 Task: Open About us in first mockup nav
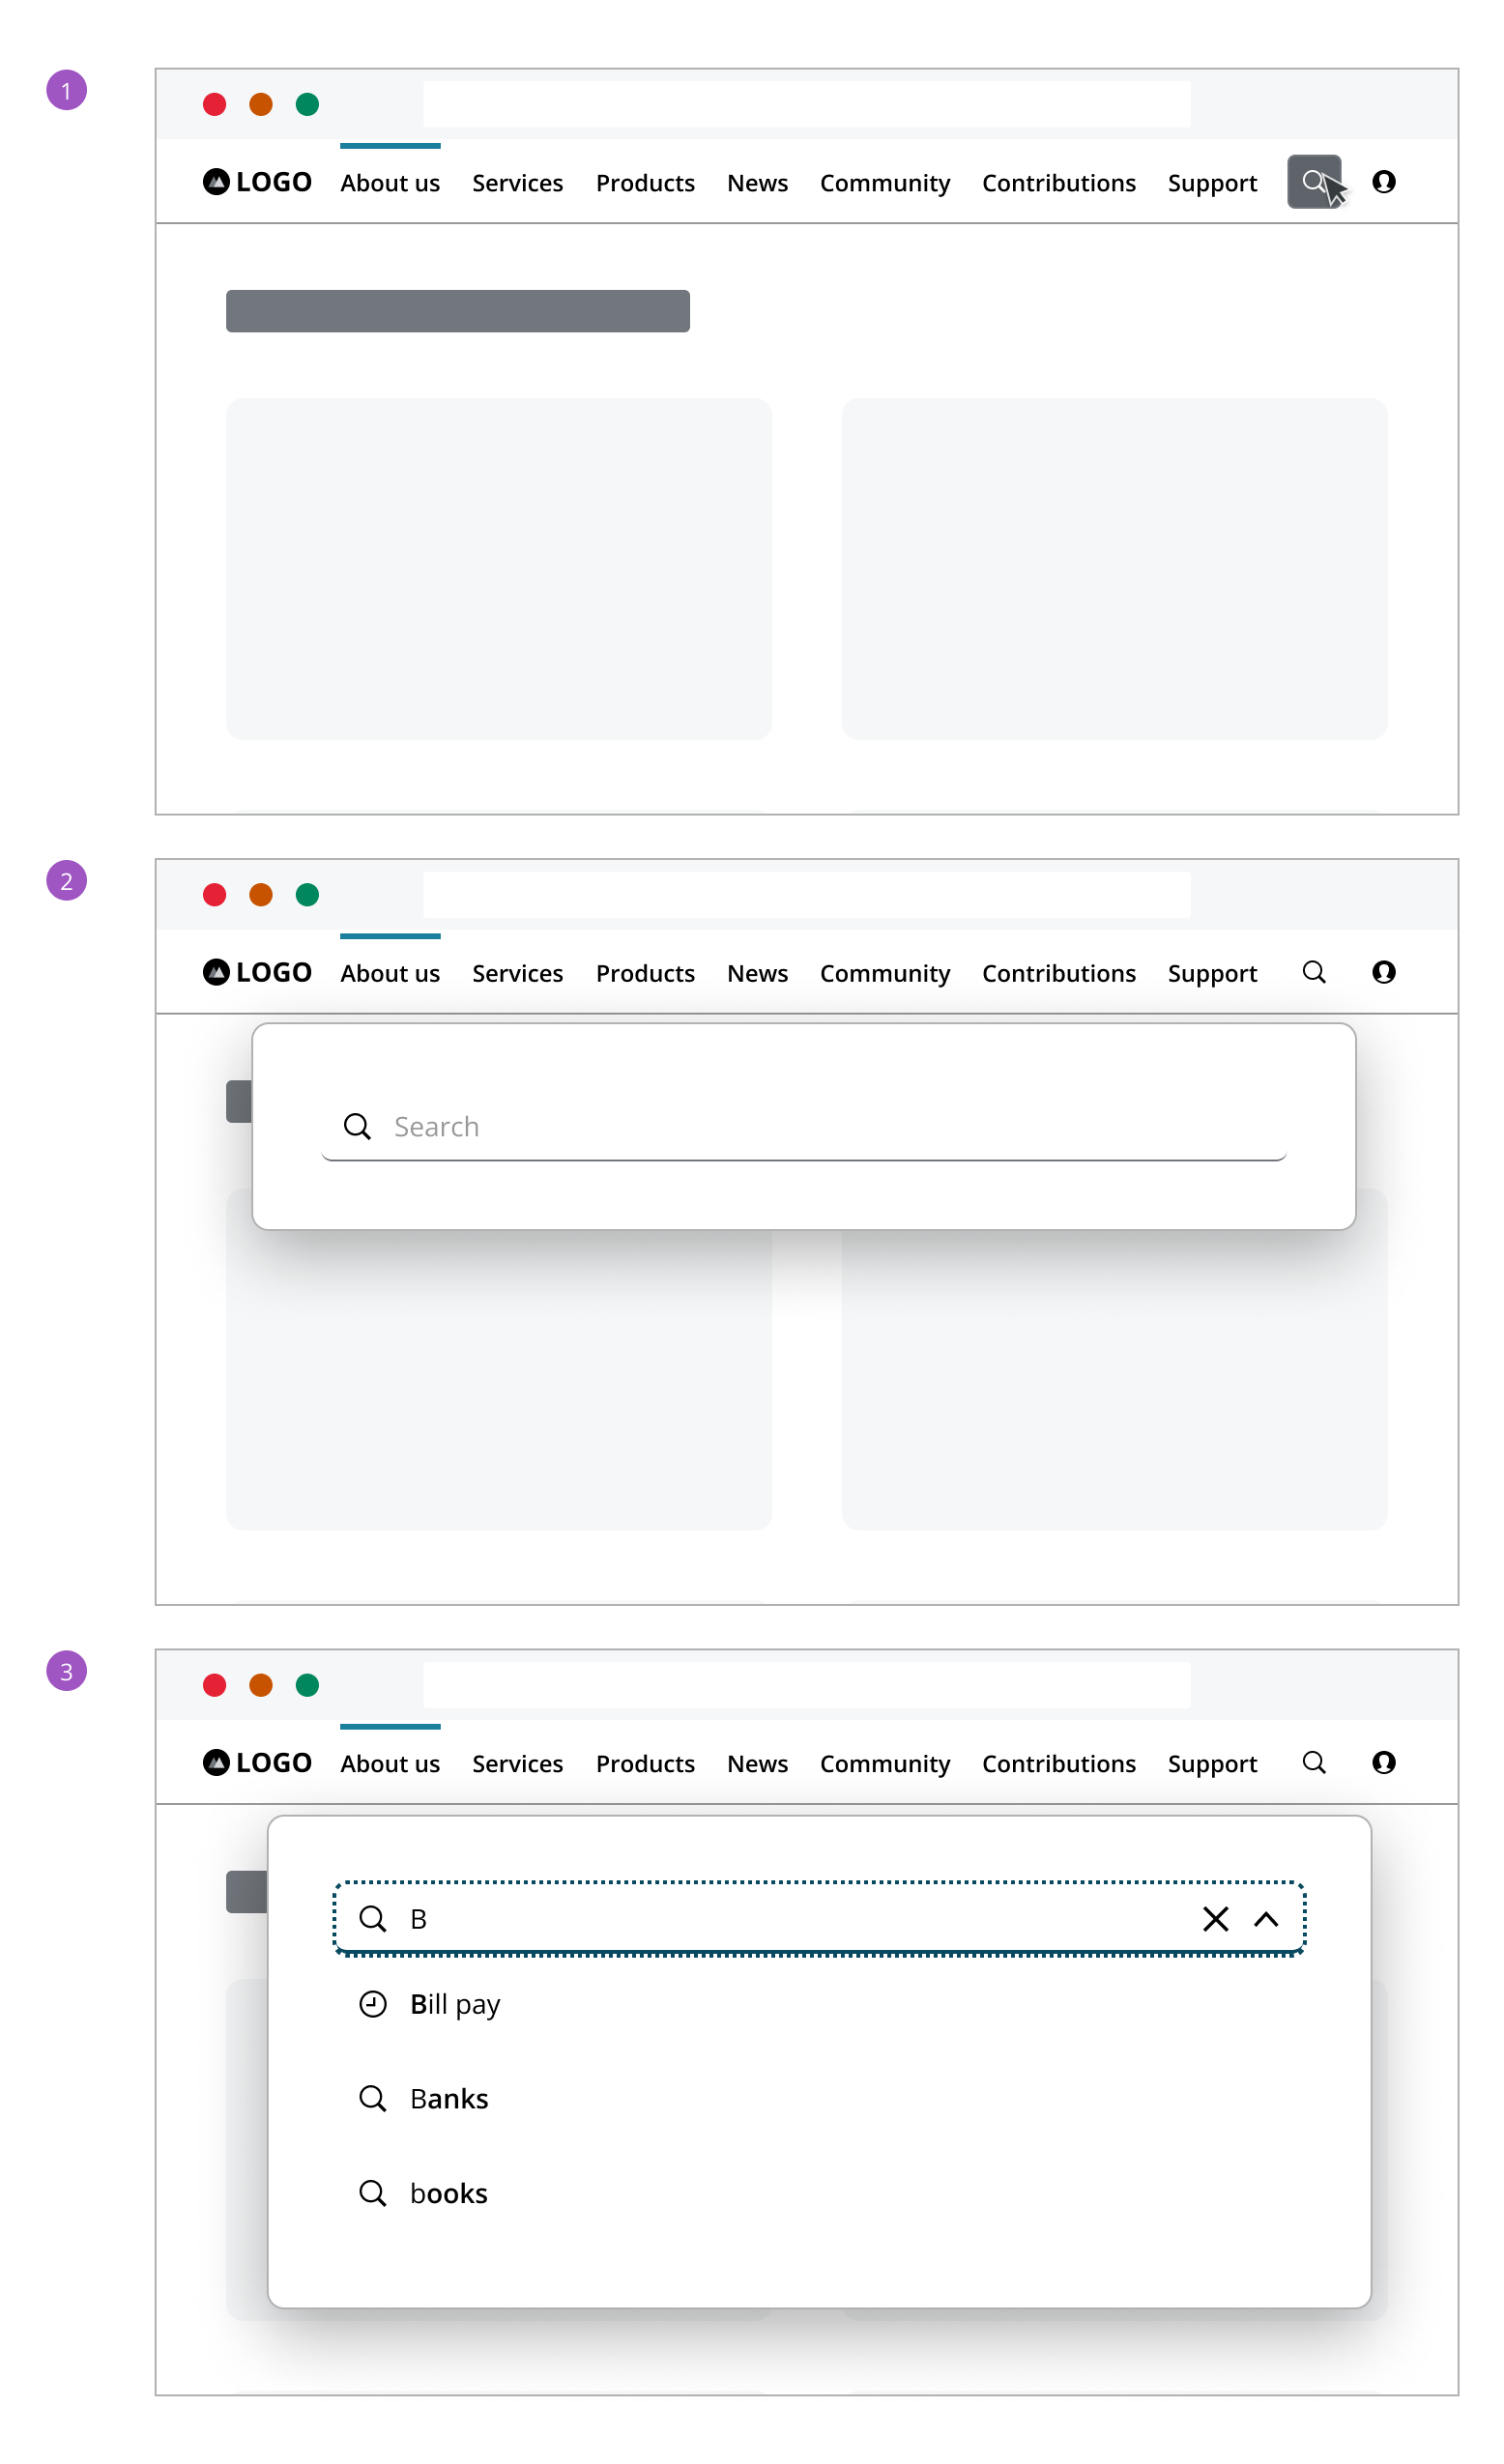click(x=390, y=183)
